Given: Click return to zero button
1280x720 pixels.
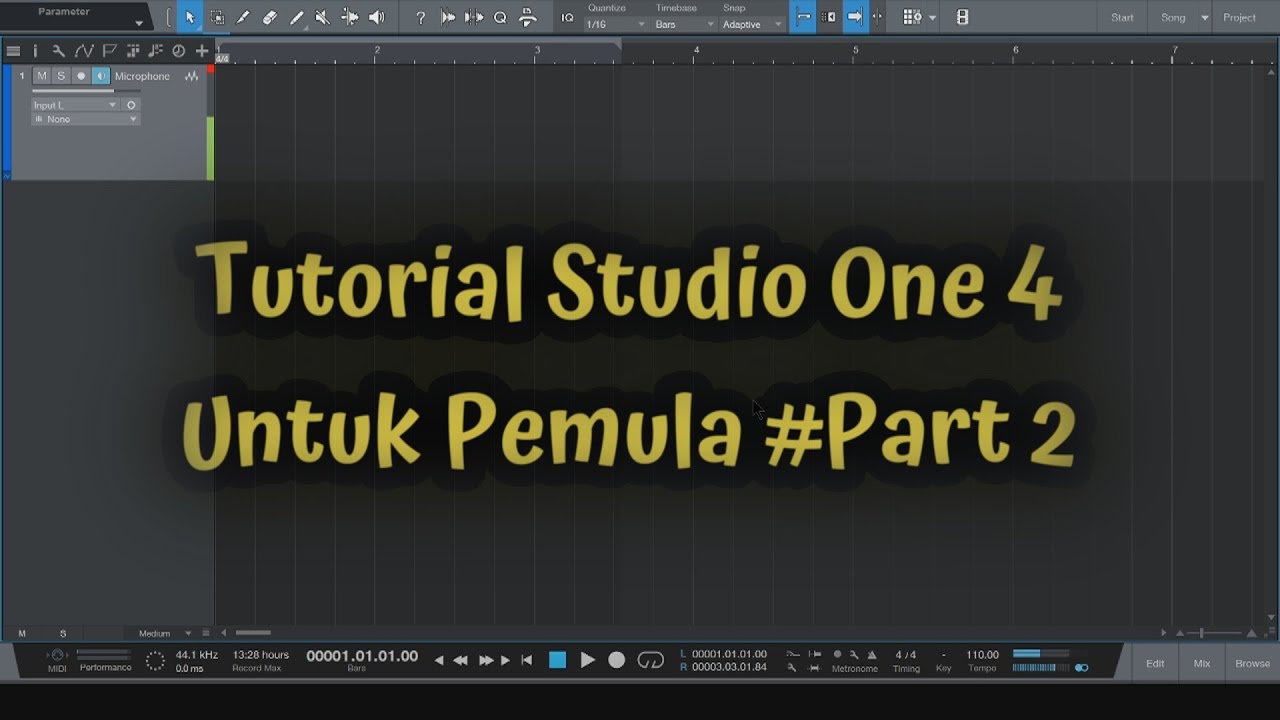Looking at the screenshot, I should coord(527,660).
